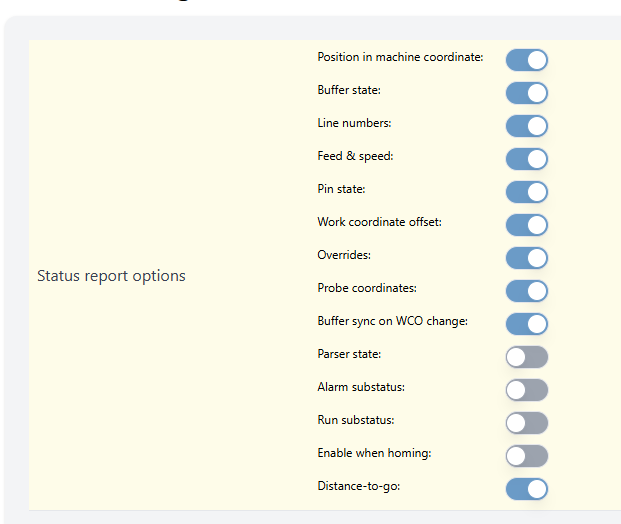Click the Alarm substatus label text

361,387
